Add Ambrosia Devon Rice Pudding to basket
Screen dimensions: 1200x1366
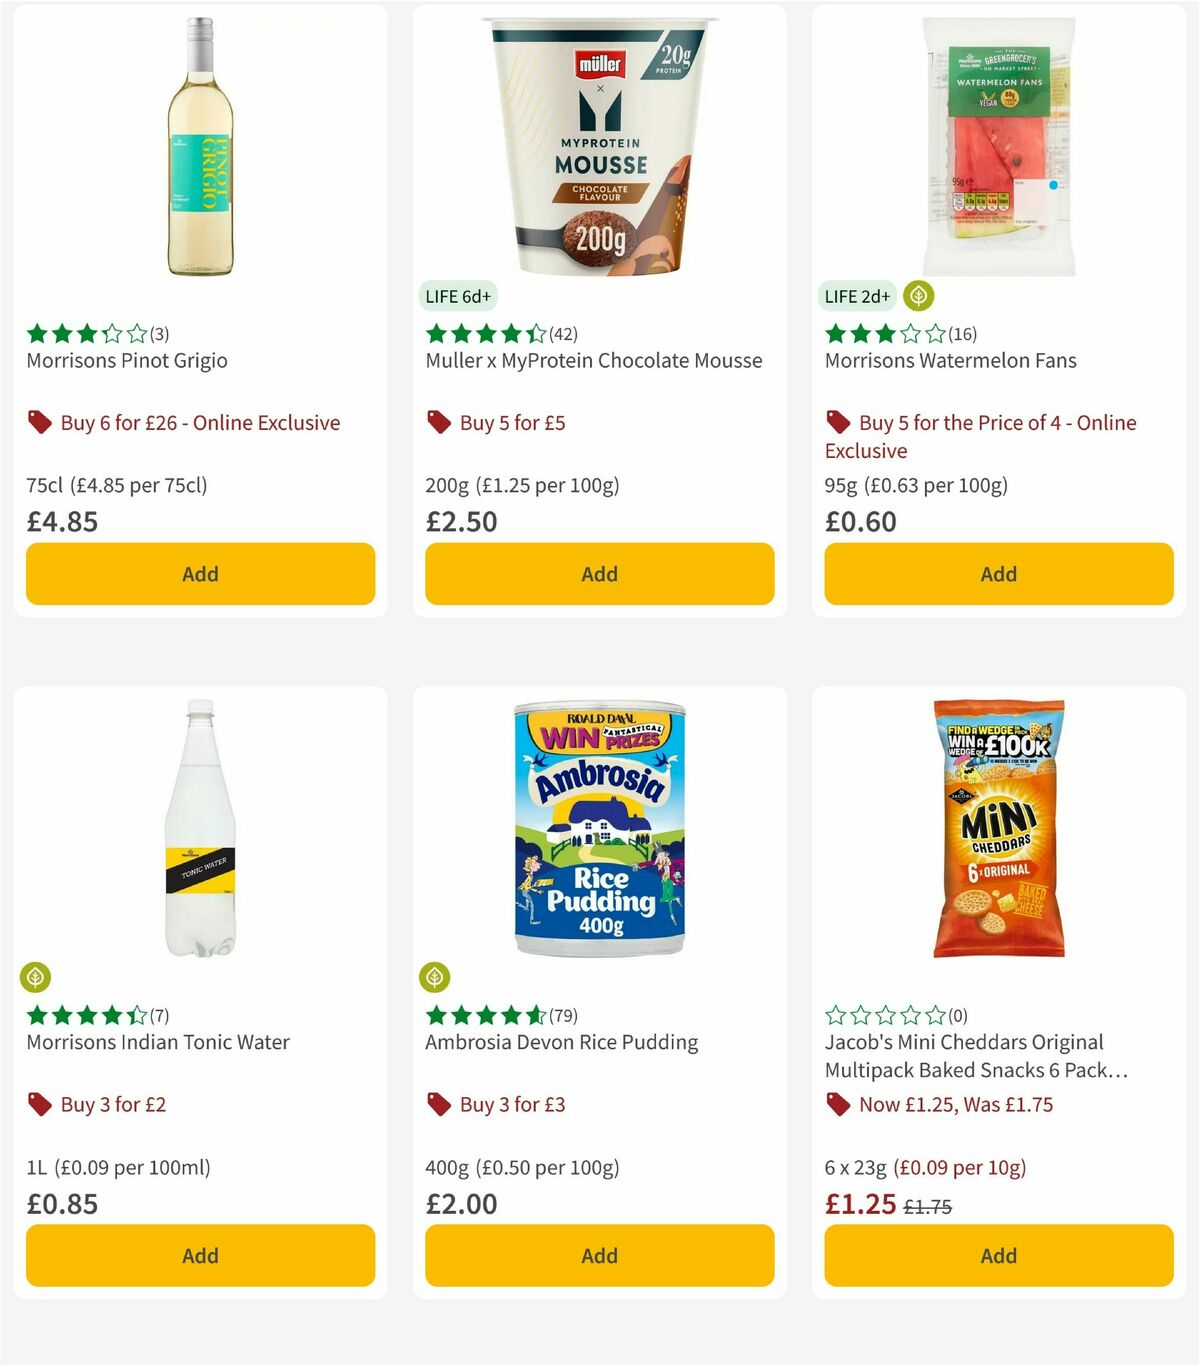[x=598, y=1255]
